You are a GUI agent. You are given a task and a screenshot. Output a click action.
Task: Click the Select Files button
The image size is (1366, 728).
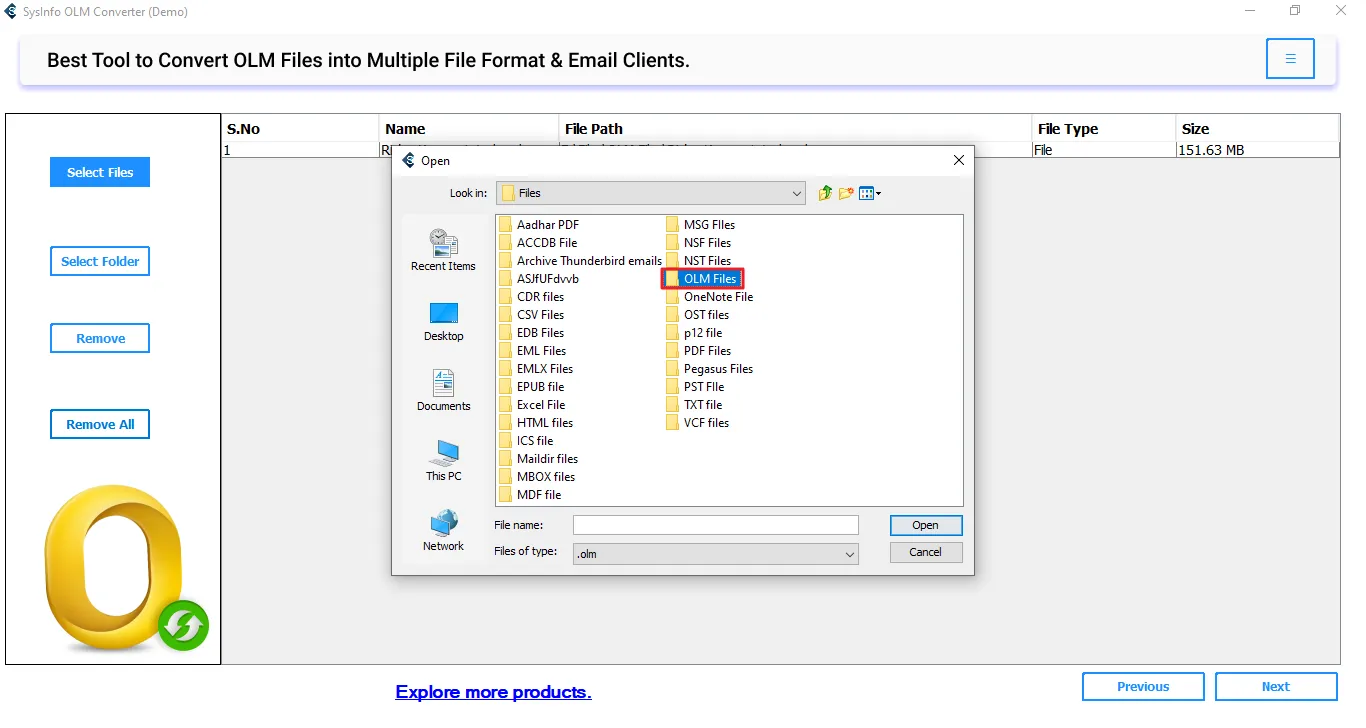pos(100,172)
